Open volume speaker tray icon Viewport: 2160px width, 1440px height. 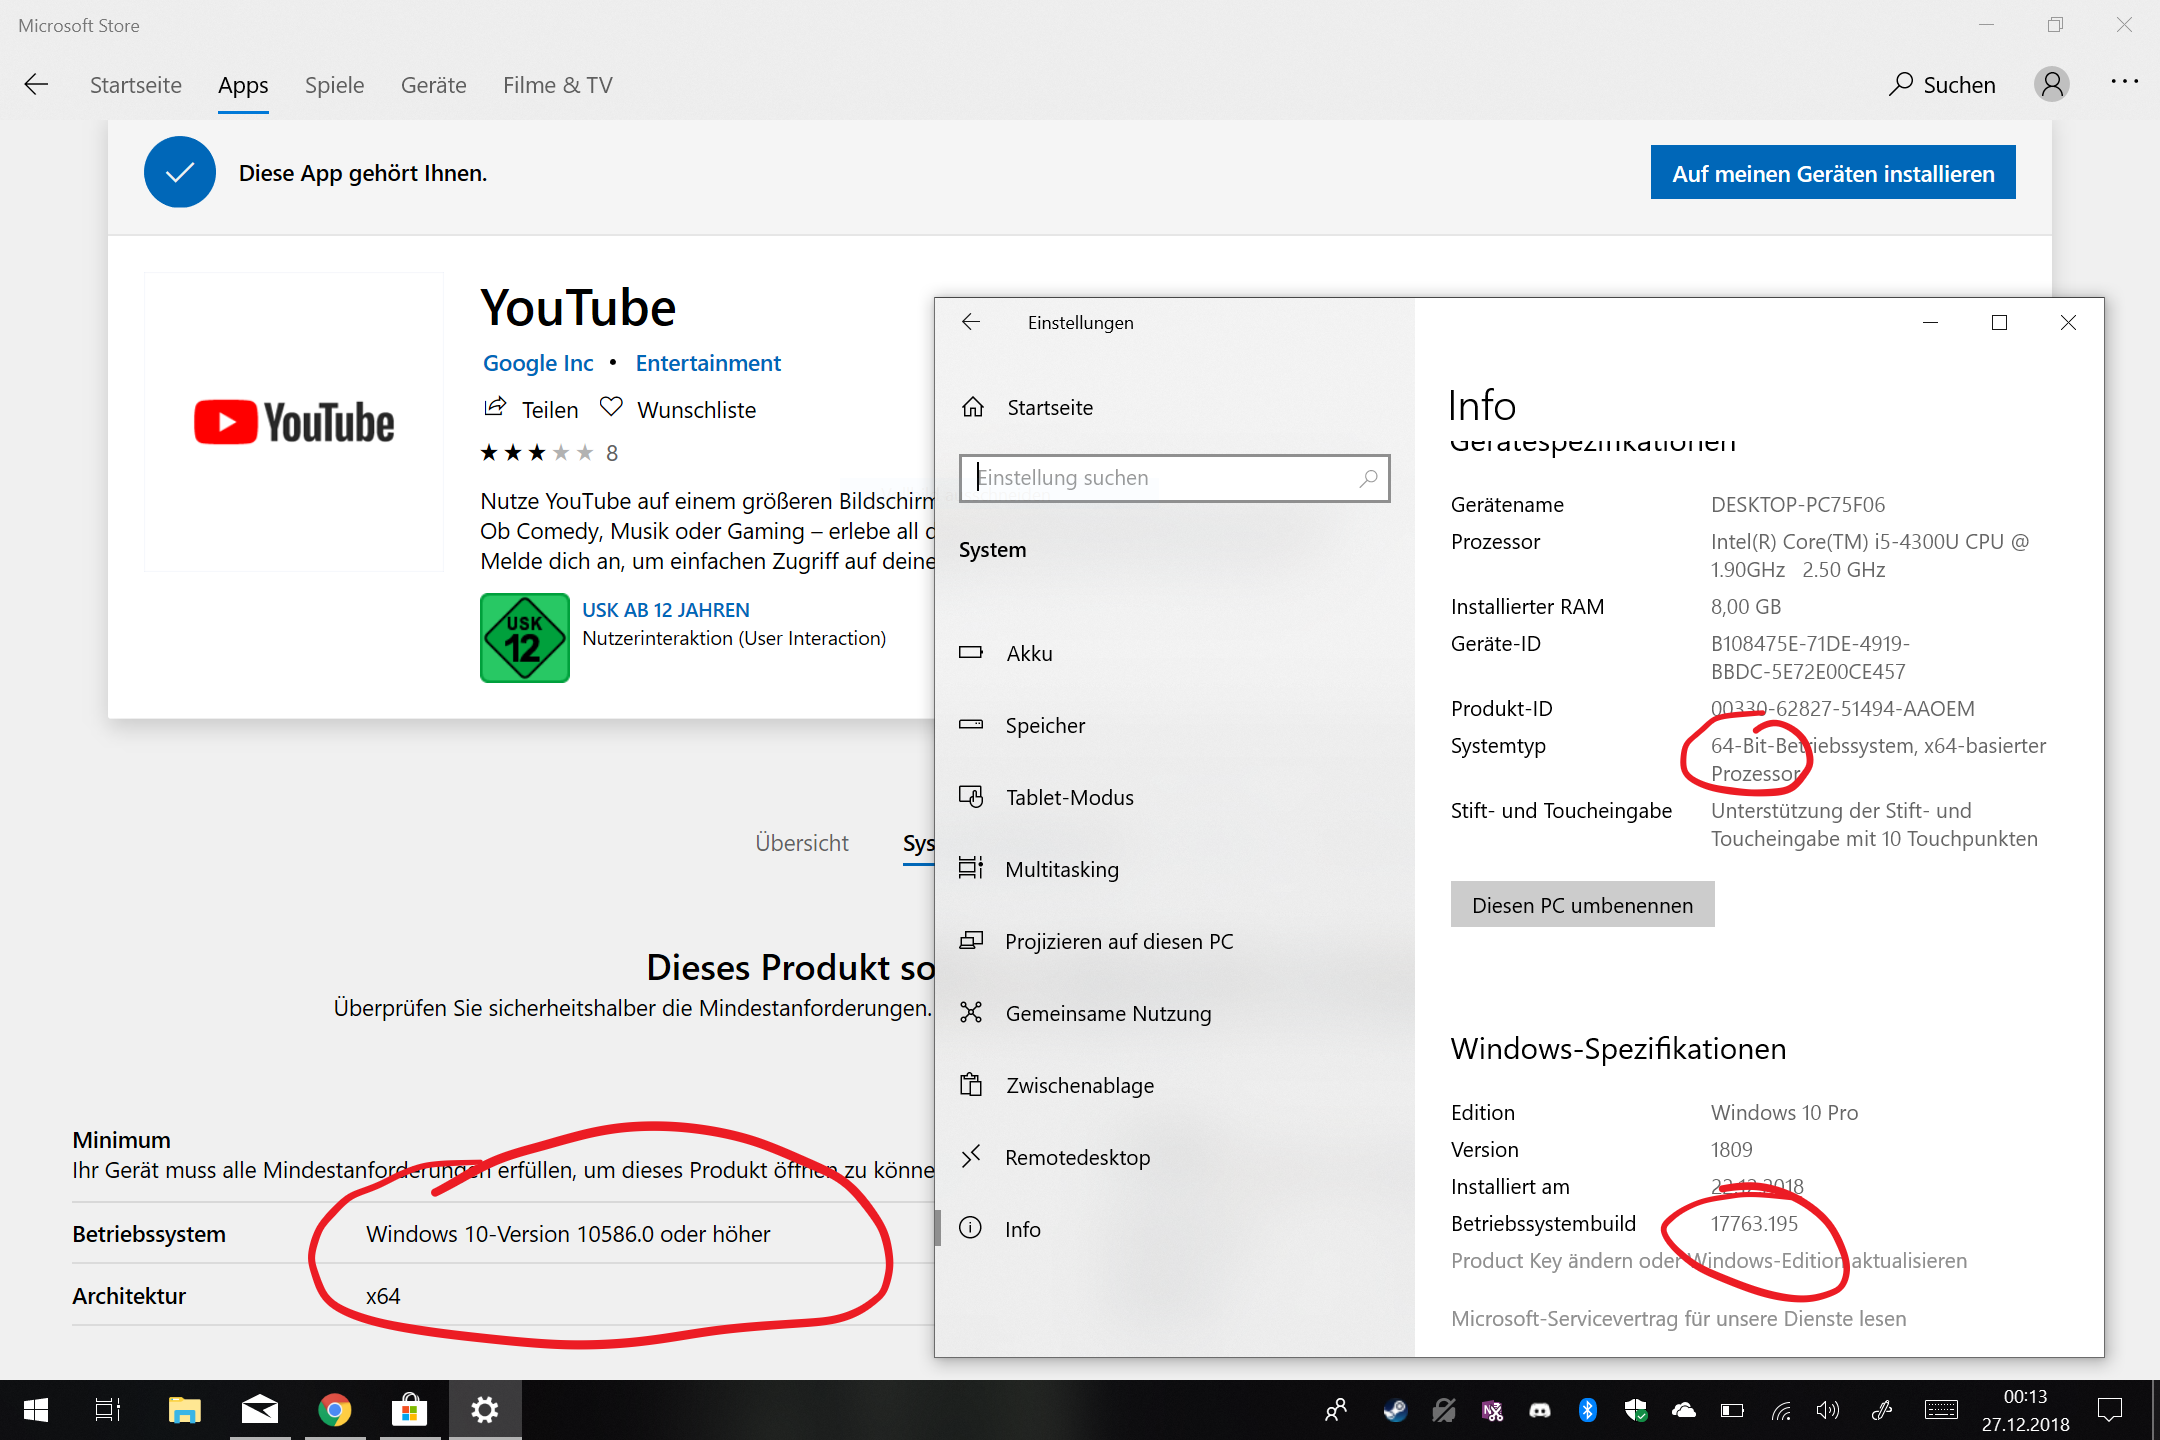[1828, 1410]
